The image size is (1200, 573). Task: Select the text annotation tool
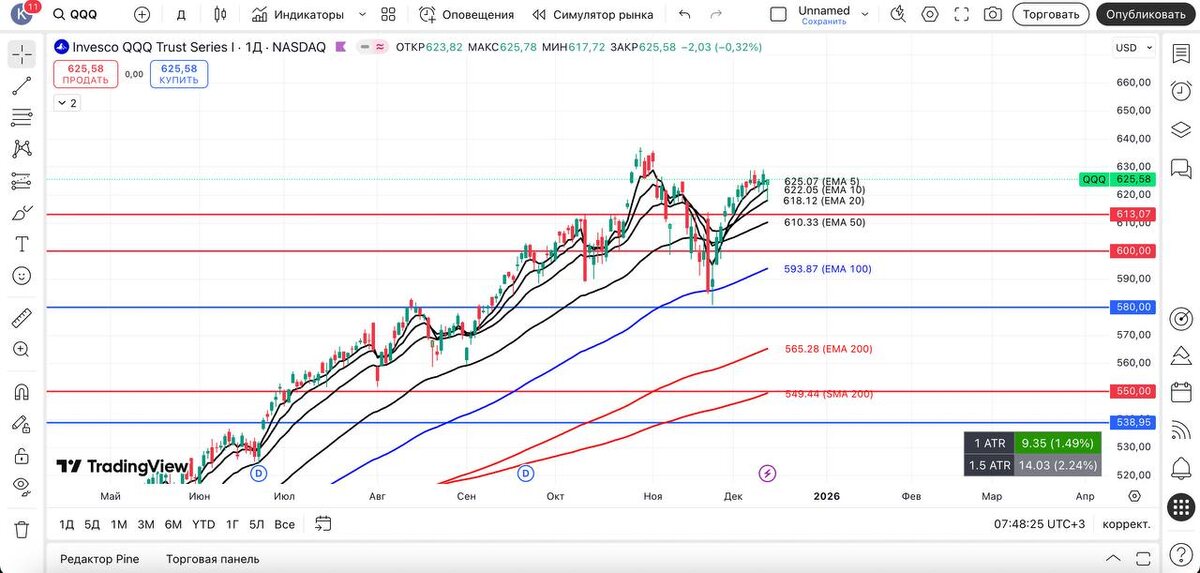22,244
